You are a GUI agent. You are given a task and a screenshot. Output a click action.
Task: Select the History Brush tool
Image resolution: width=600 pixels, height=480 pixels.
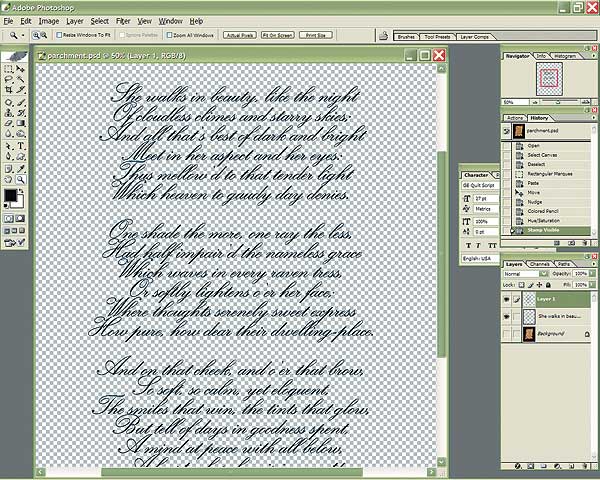point(20,113)
